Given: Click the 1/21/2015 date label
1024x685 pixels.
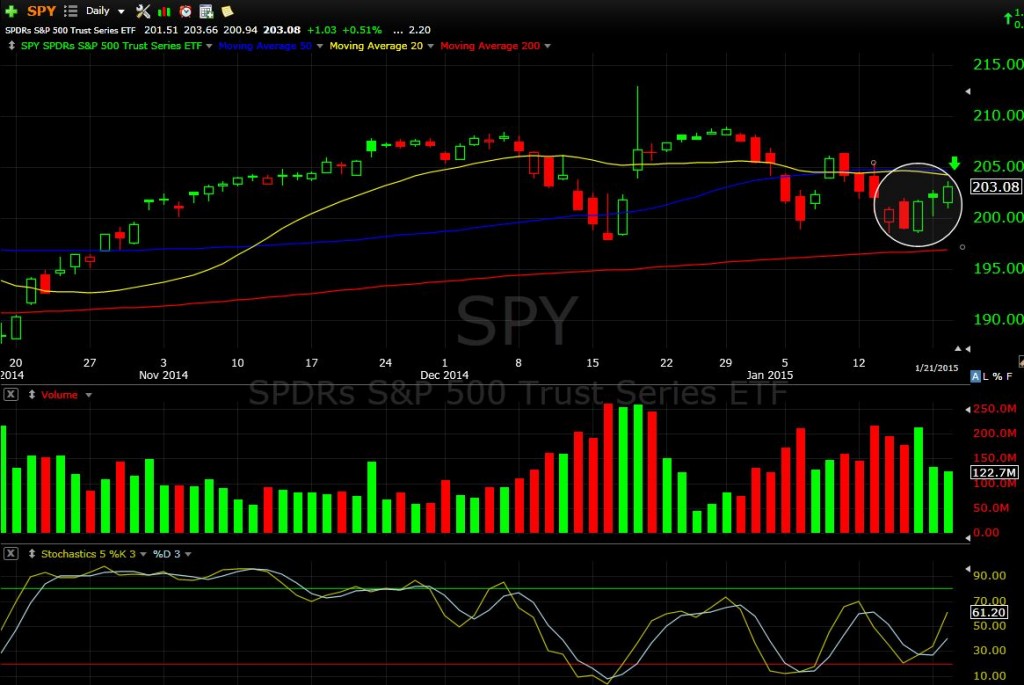Looking at the screenshot, I should point(936,368).
